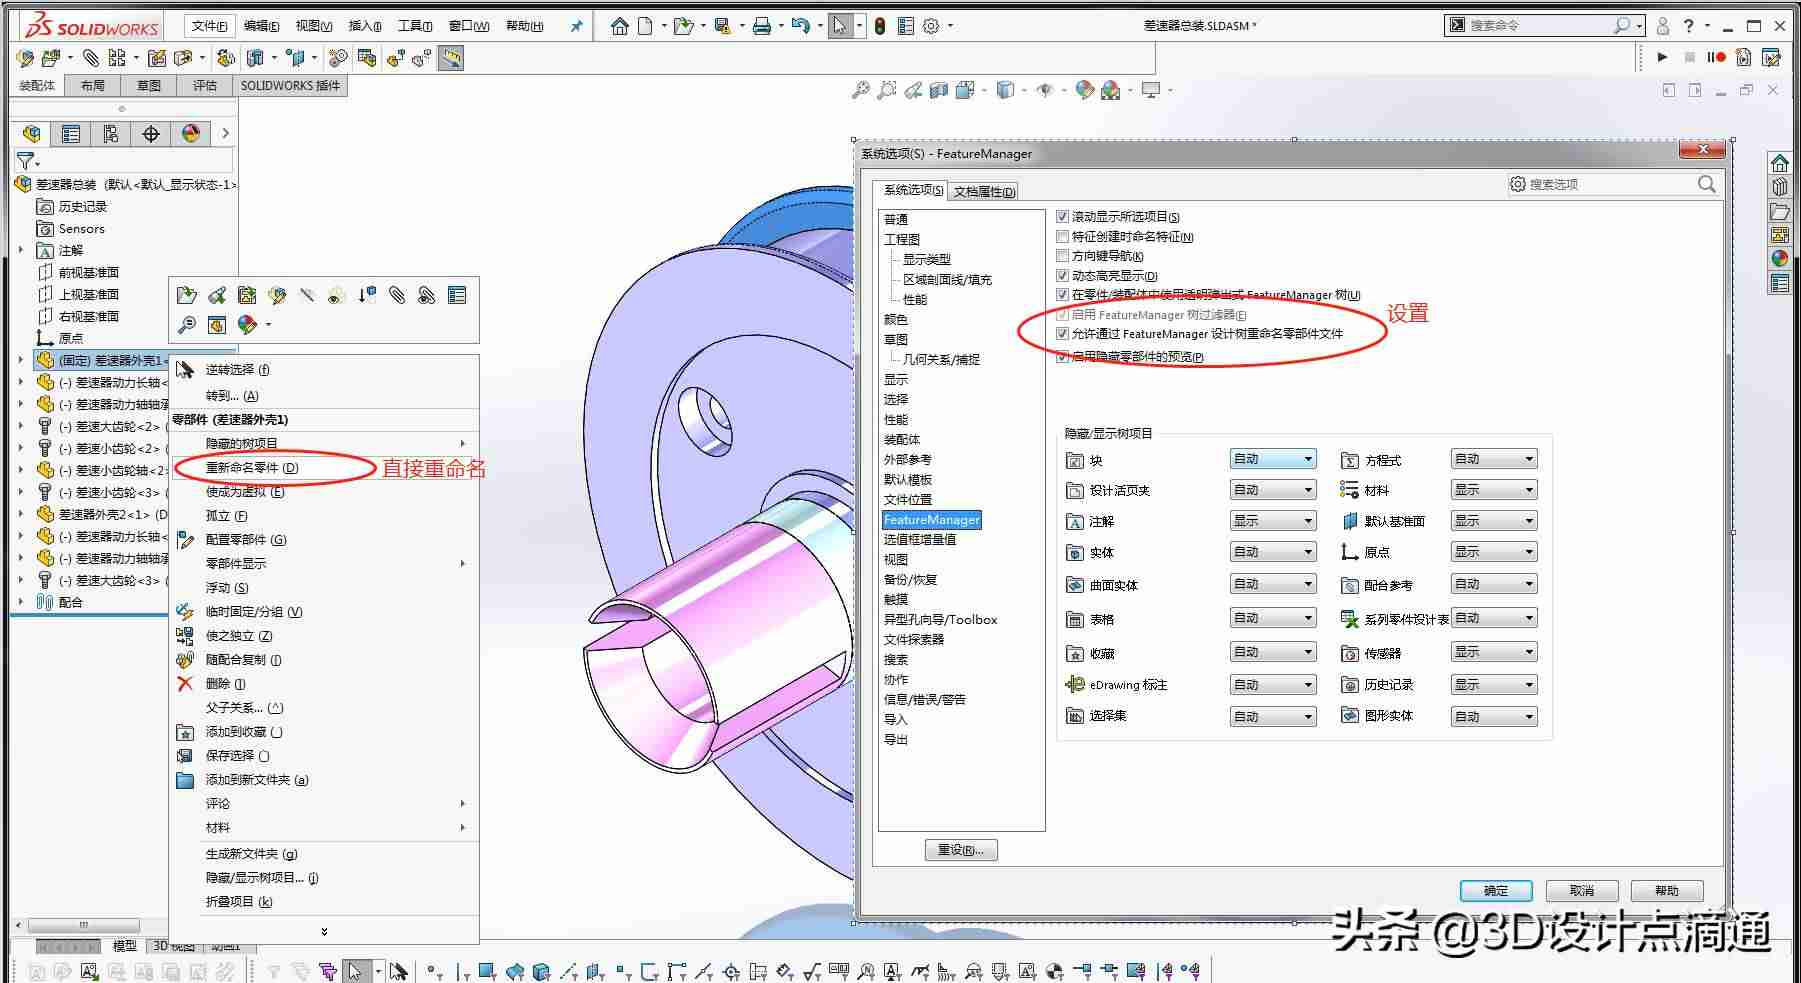Toggle 允许通过FeatureManager设计树重命名零部件文件 checkbox
Viewport: 1801px width, 983px height.
(x=1063, y=334)
